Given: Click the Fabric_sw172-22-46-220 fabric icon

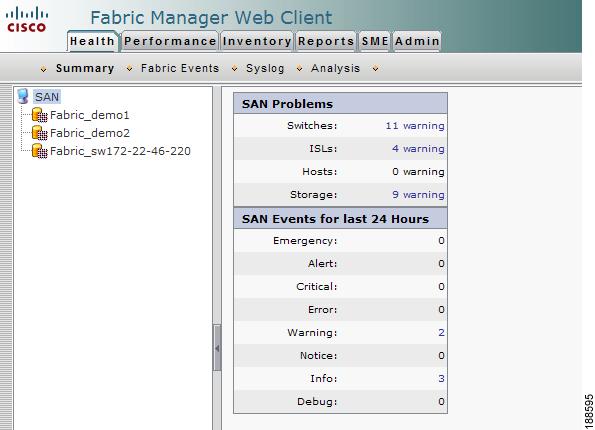Looking at the screenshot, I should [39, 151].
